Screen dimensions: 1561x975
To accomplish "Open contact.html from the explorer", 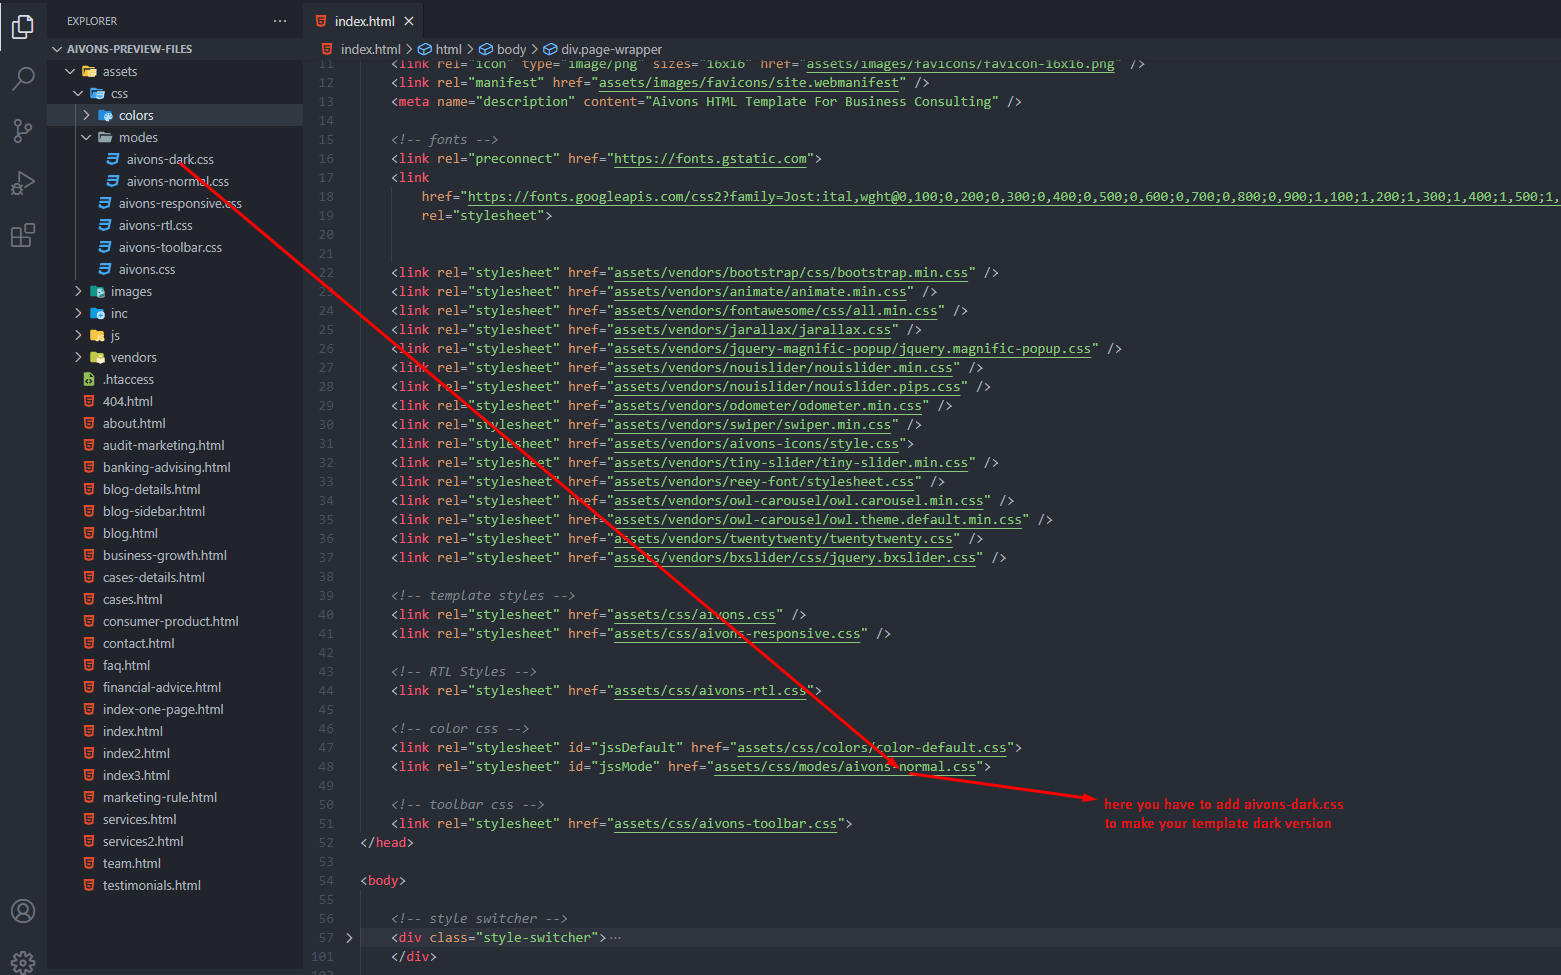I will click(x=138, y=644).
